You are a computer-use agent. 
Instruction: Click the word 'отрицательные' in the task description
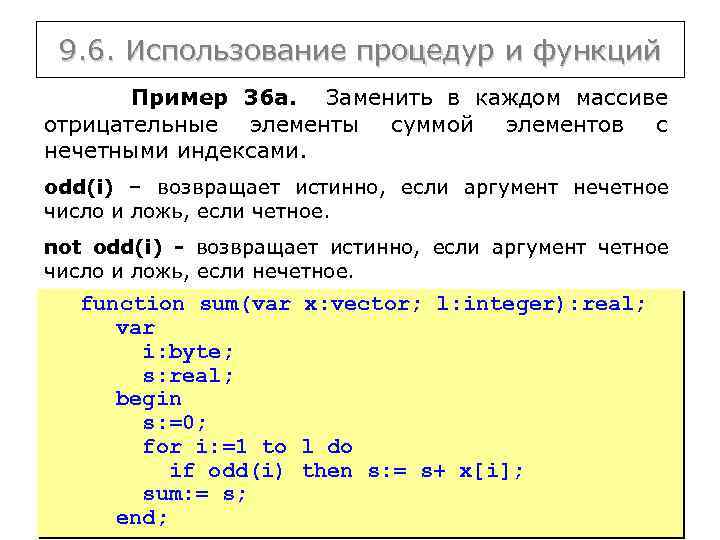(x=131, y=125)
